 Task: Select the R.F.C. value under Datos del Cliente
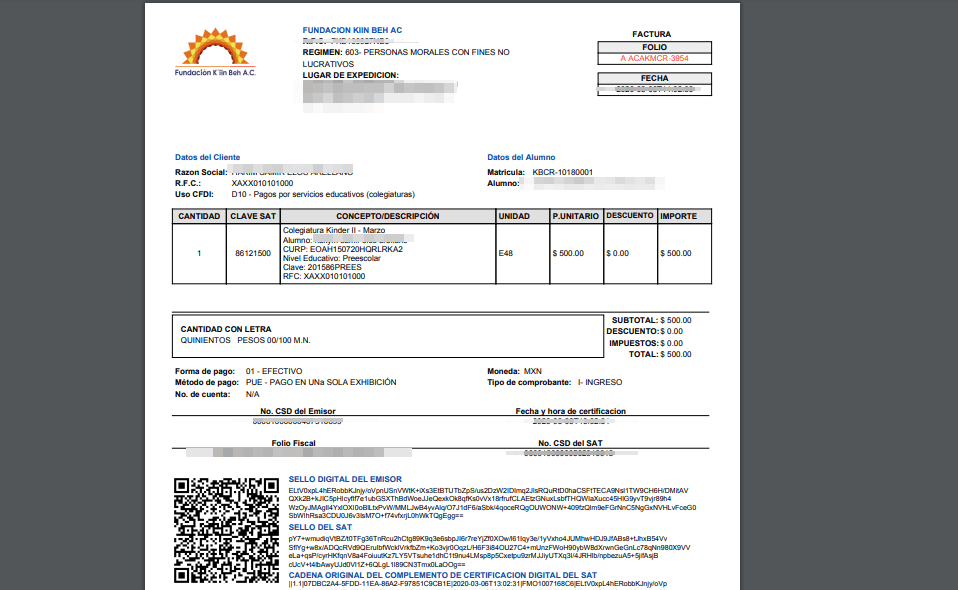pos(262,183)
